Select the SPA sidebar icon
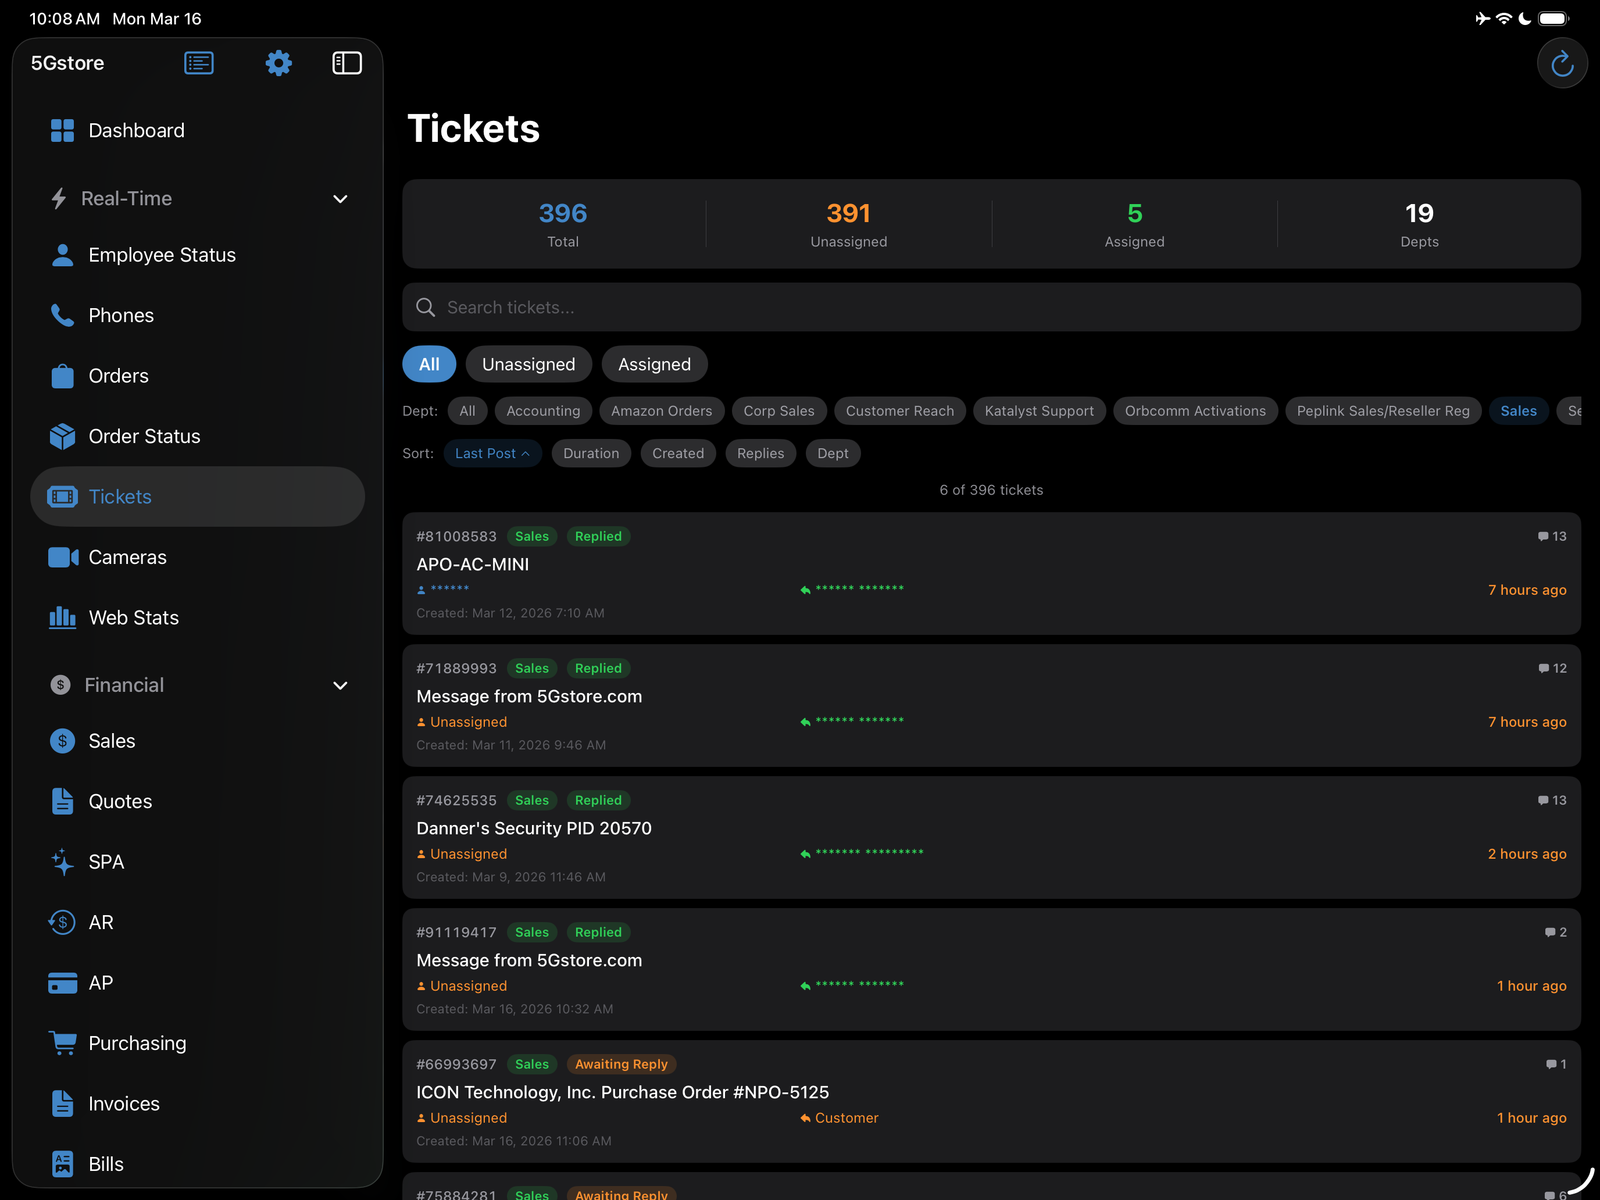1600x1200 pixels. [x=61, y=861]
